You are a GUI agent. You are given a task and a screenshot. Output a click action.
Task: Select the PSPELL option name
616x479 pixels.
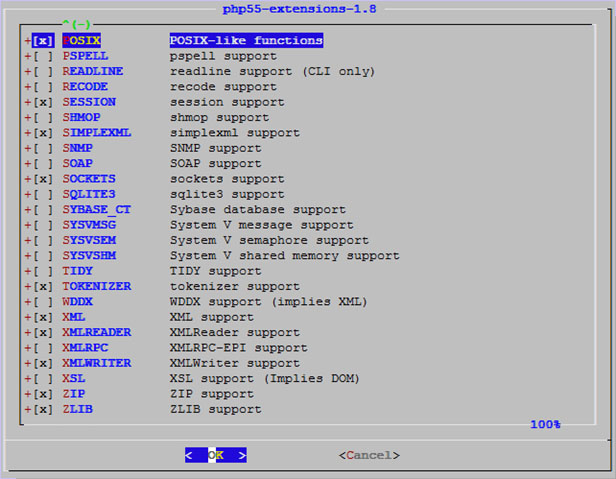click(x=85, y=56)
